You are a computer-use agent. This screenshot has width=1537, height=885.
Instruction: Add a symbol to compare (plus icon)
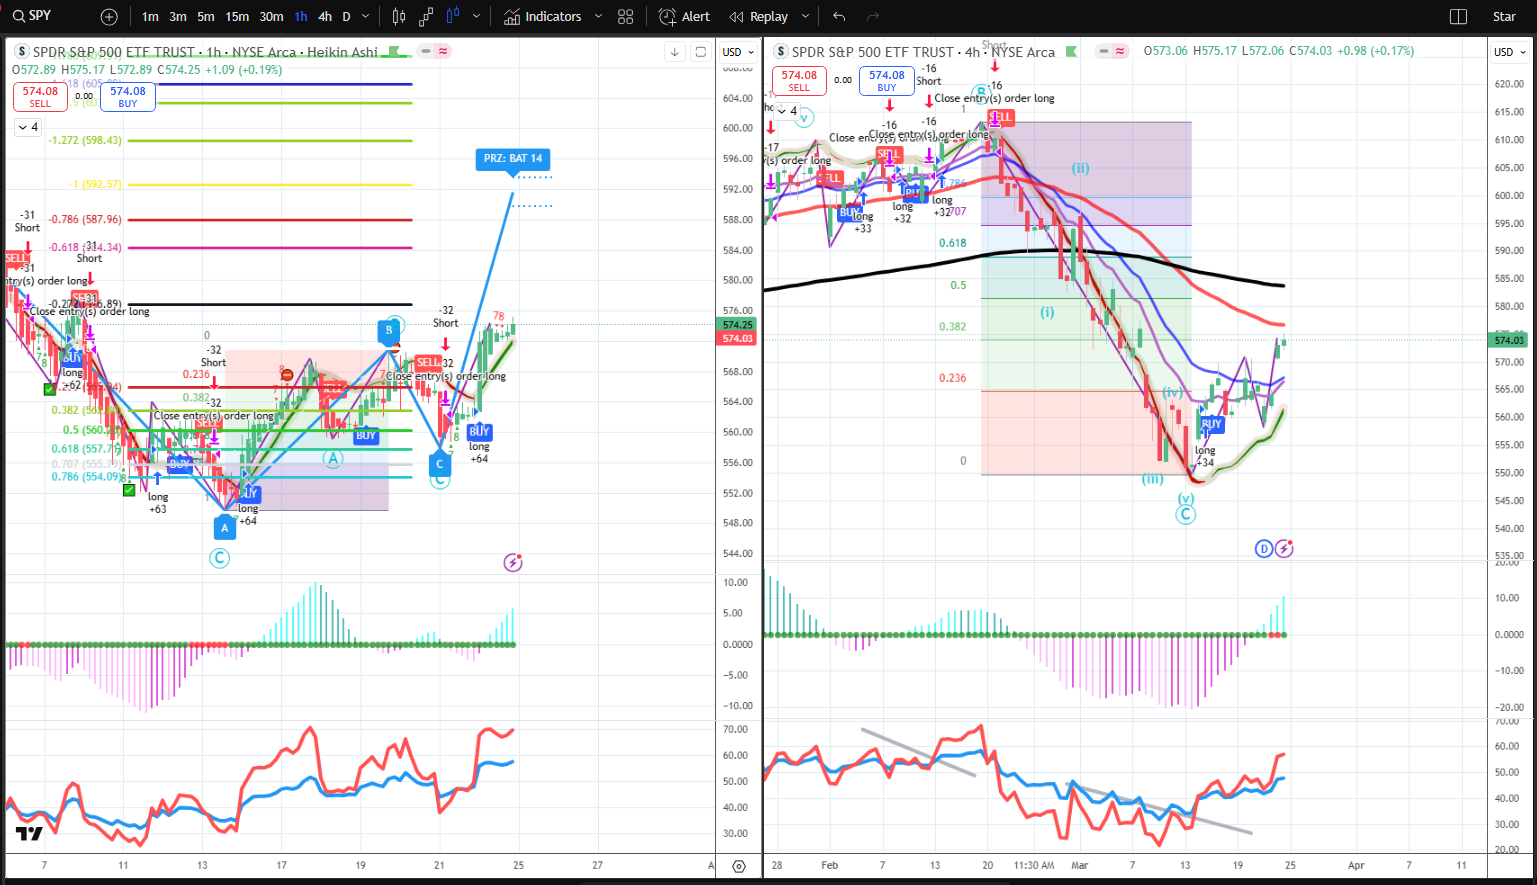109,17
